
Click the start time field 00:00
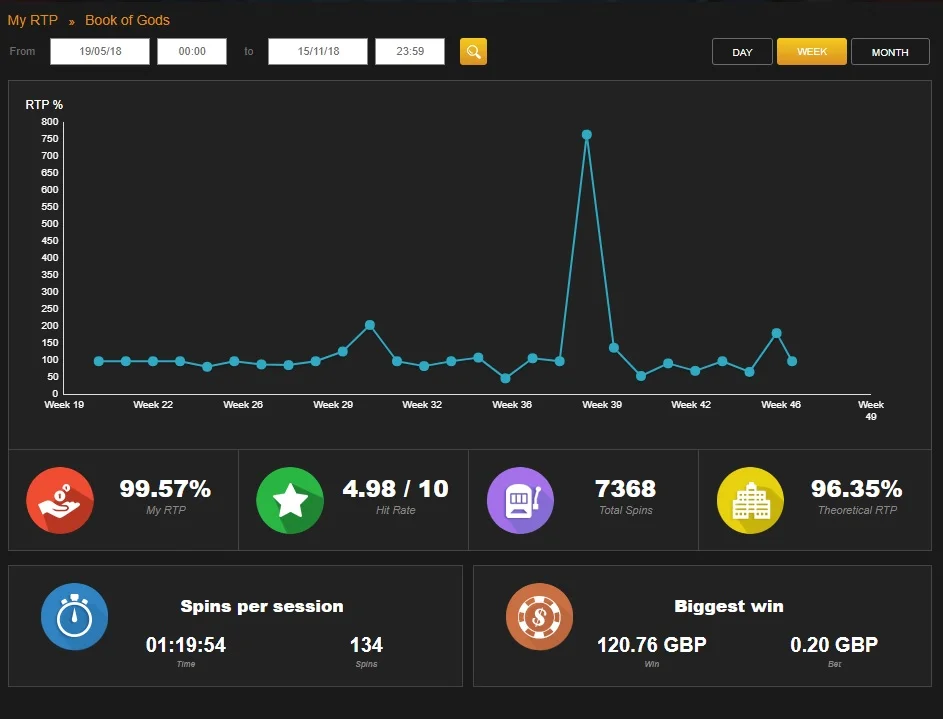click(192, 52)
